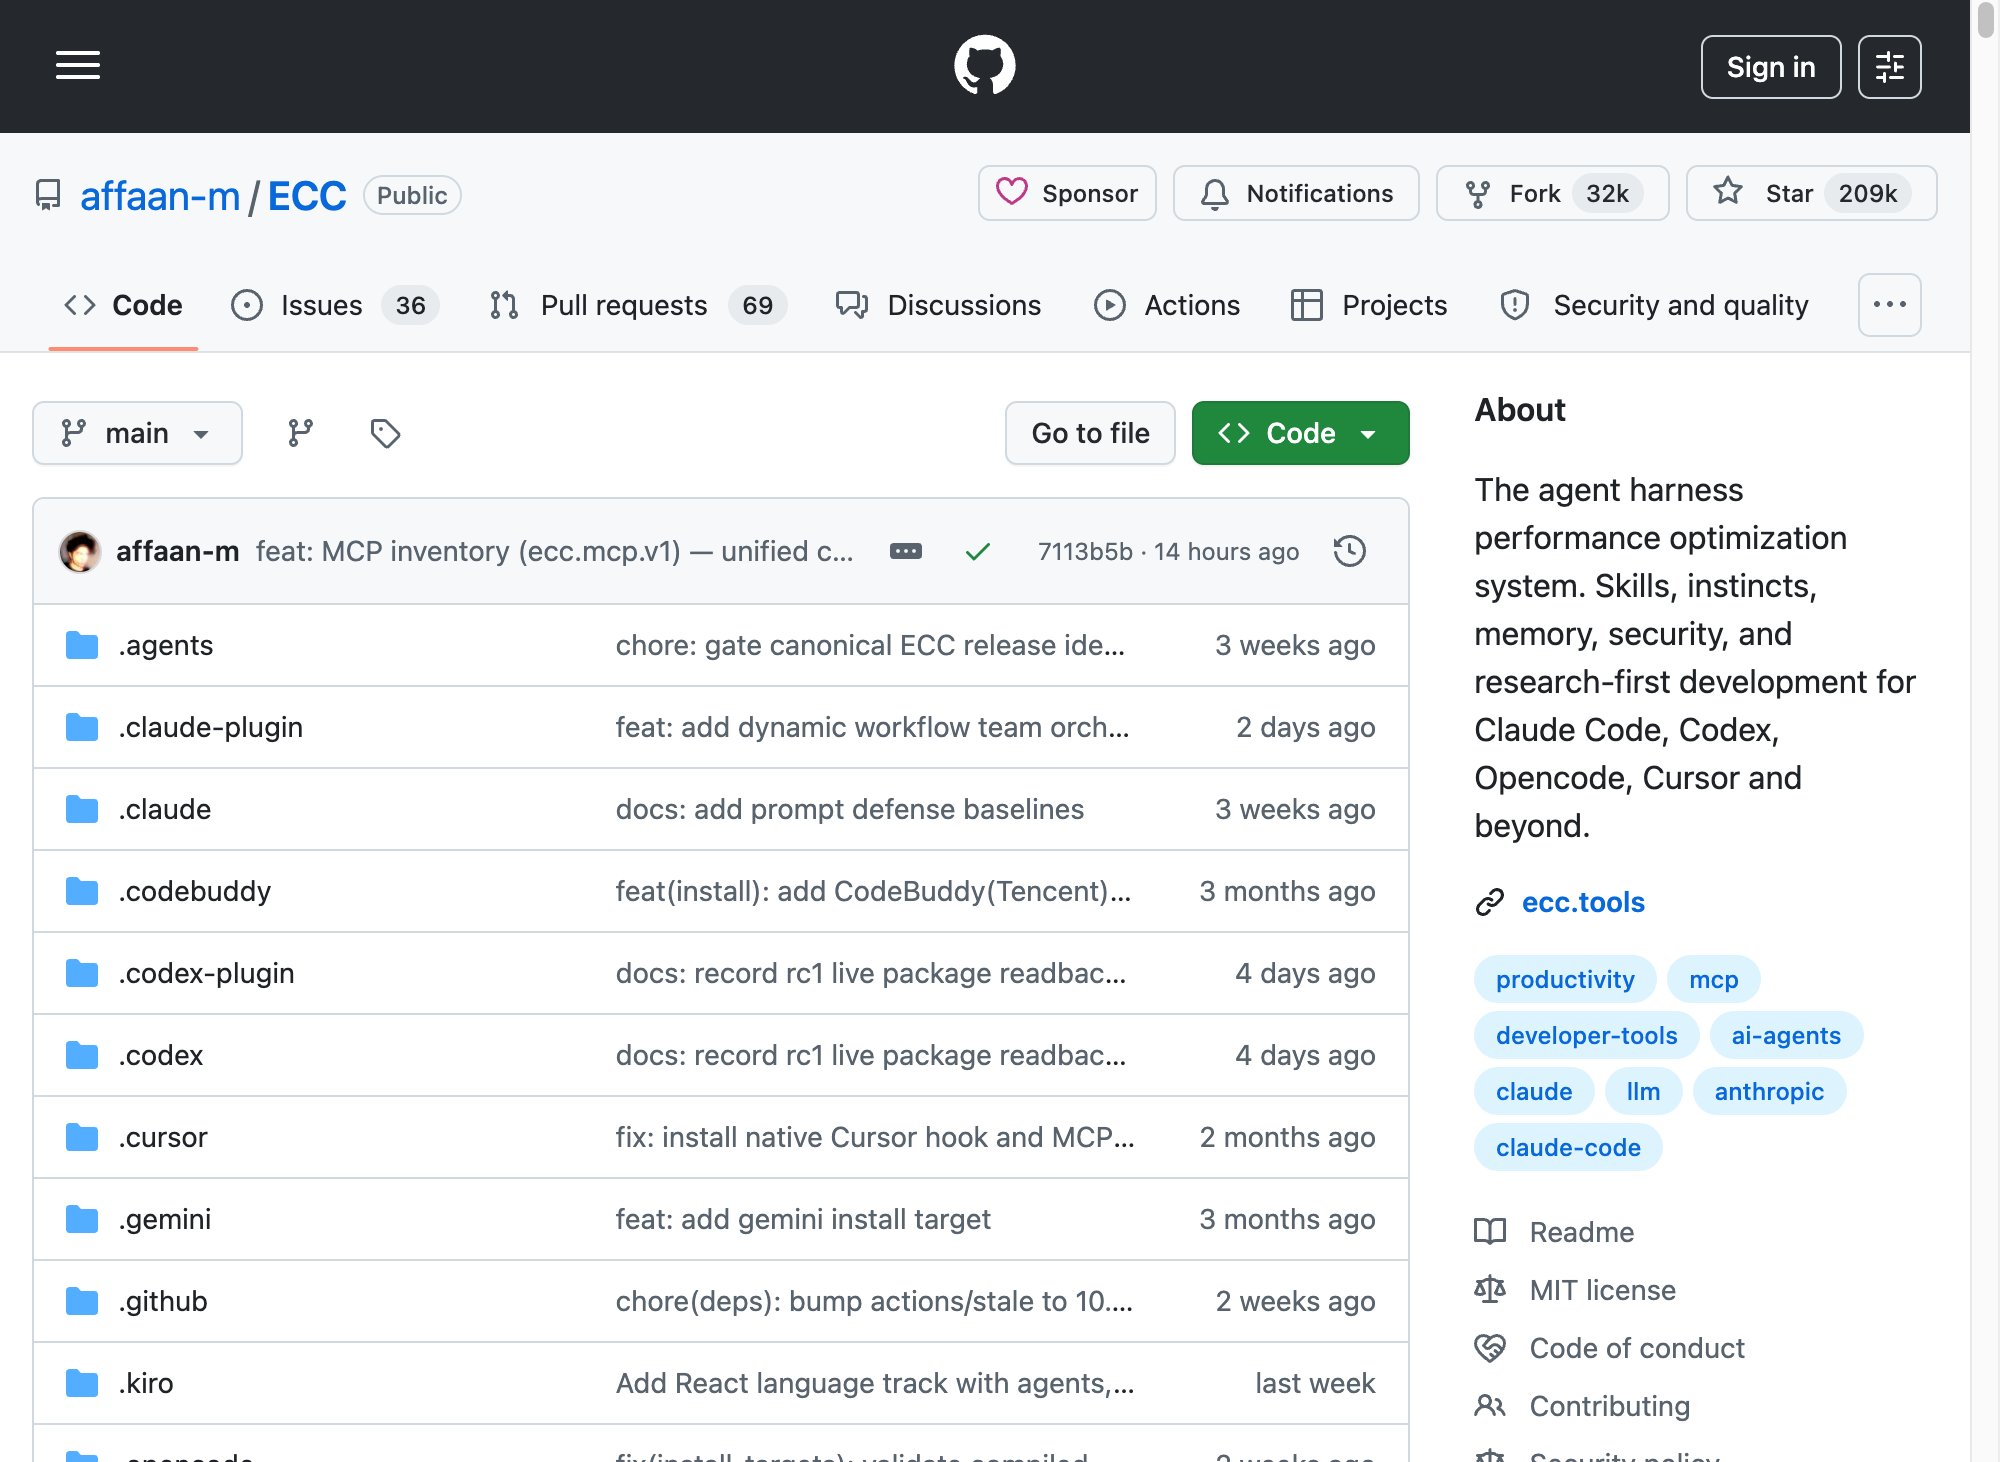Open the hamburger navigation menu
This screenshot has width=2000, height=1462.
(x=78, y=66)
